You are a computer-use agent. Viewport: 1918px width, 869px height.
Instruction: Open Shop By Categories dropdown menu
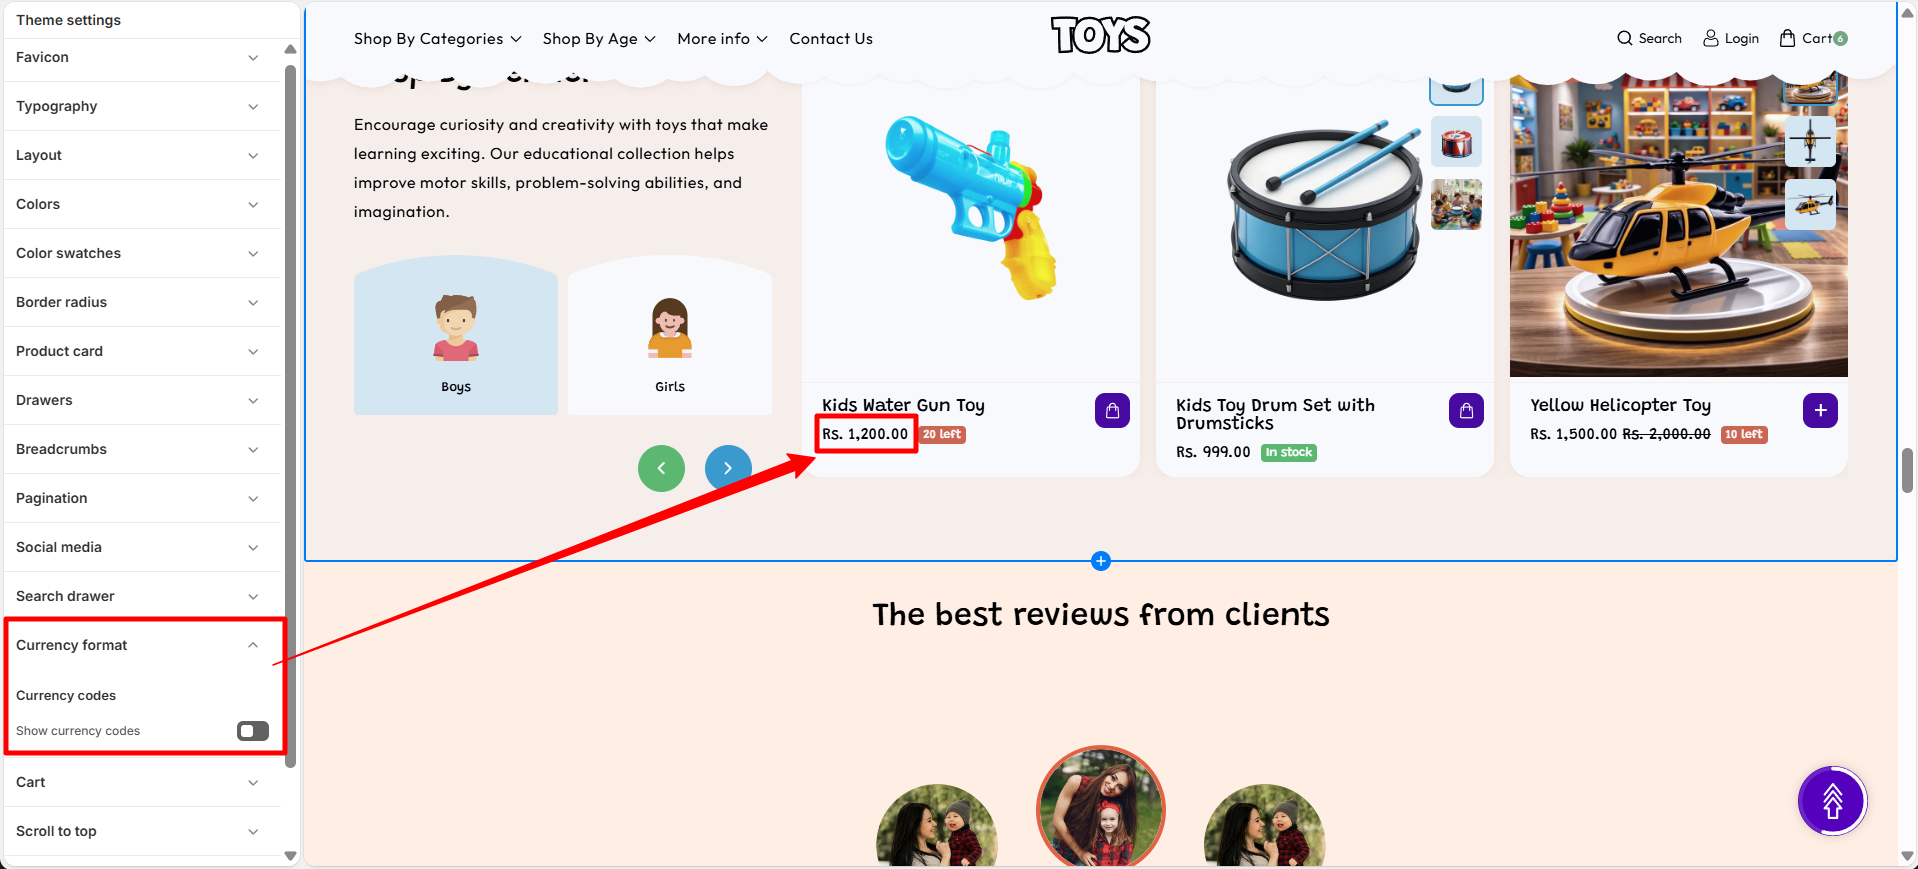437,38
